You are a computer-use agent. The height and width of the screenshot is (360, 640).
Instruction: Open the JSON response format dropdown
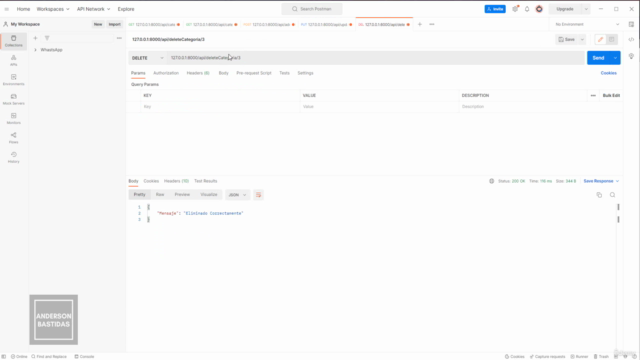(238, 195)
